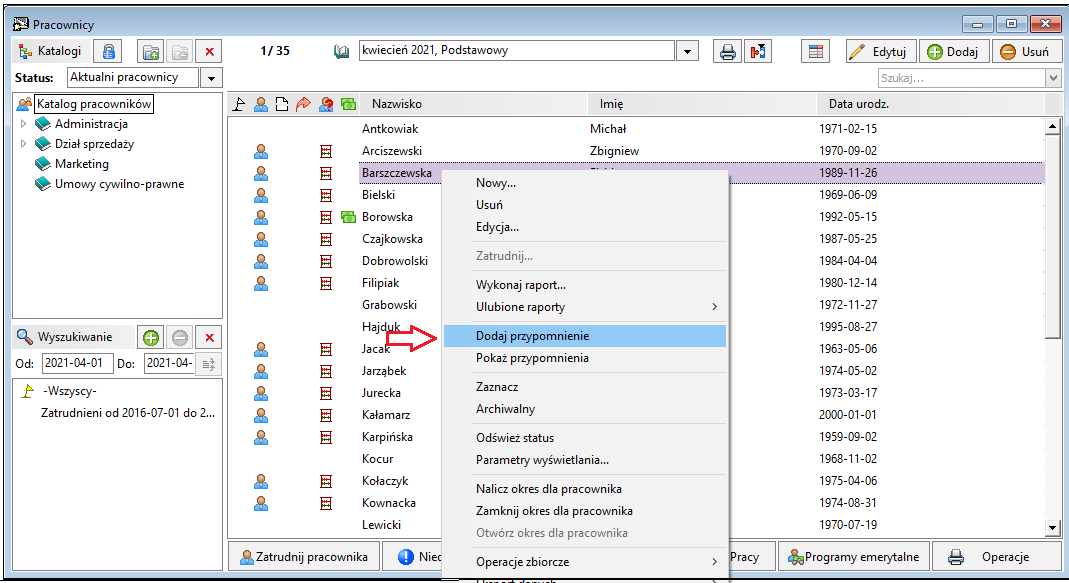Expand the Administracja tree node
The width and height of the screenshot is (1069, 583).
click(23, 124)
